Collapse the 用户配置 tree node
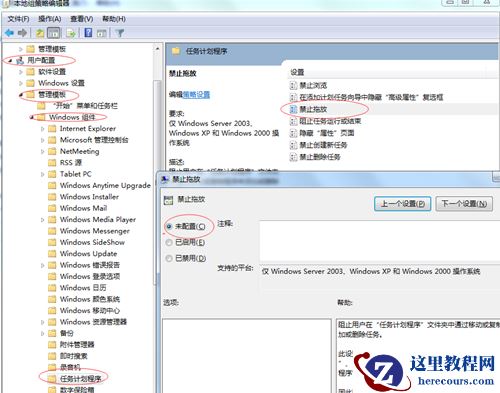500x393 pixels. pos(10,61)
